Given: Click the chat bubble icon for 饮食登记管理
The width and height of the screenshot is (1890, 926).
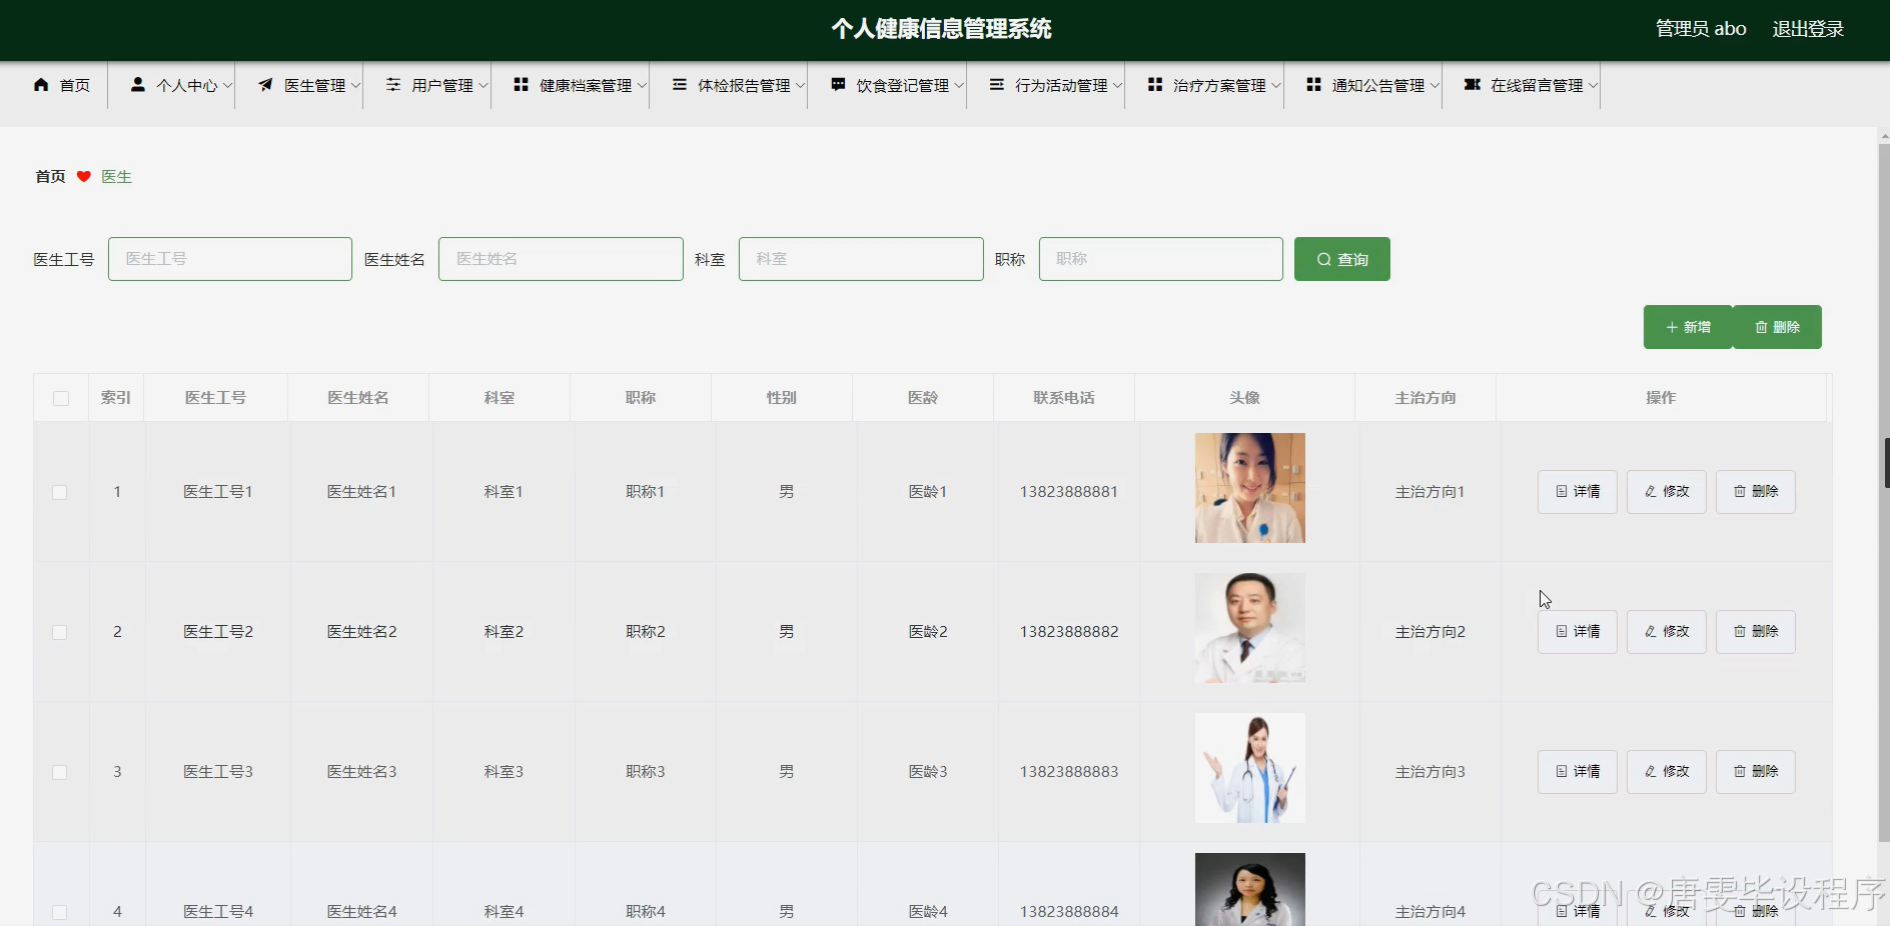Looking at the screenshot, I should pyautogui.click(x=838, y=85).
